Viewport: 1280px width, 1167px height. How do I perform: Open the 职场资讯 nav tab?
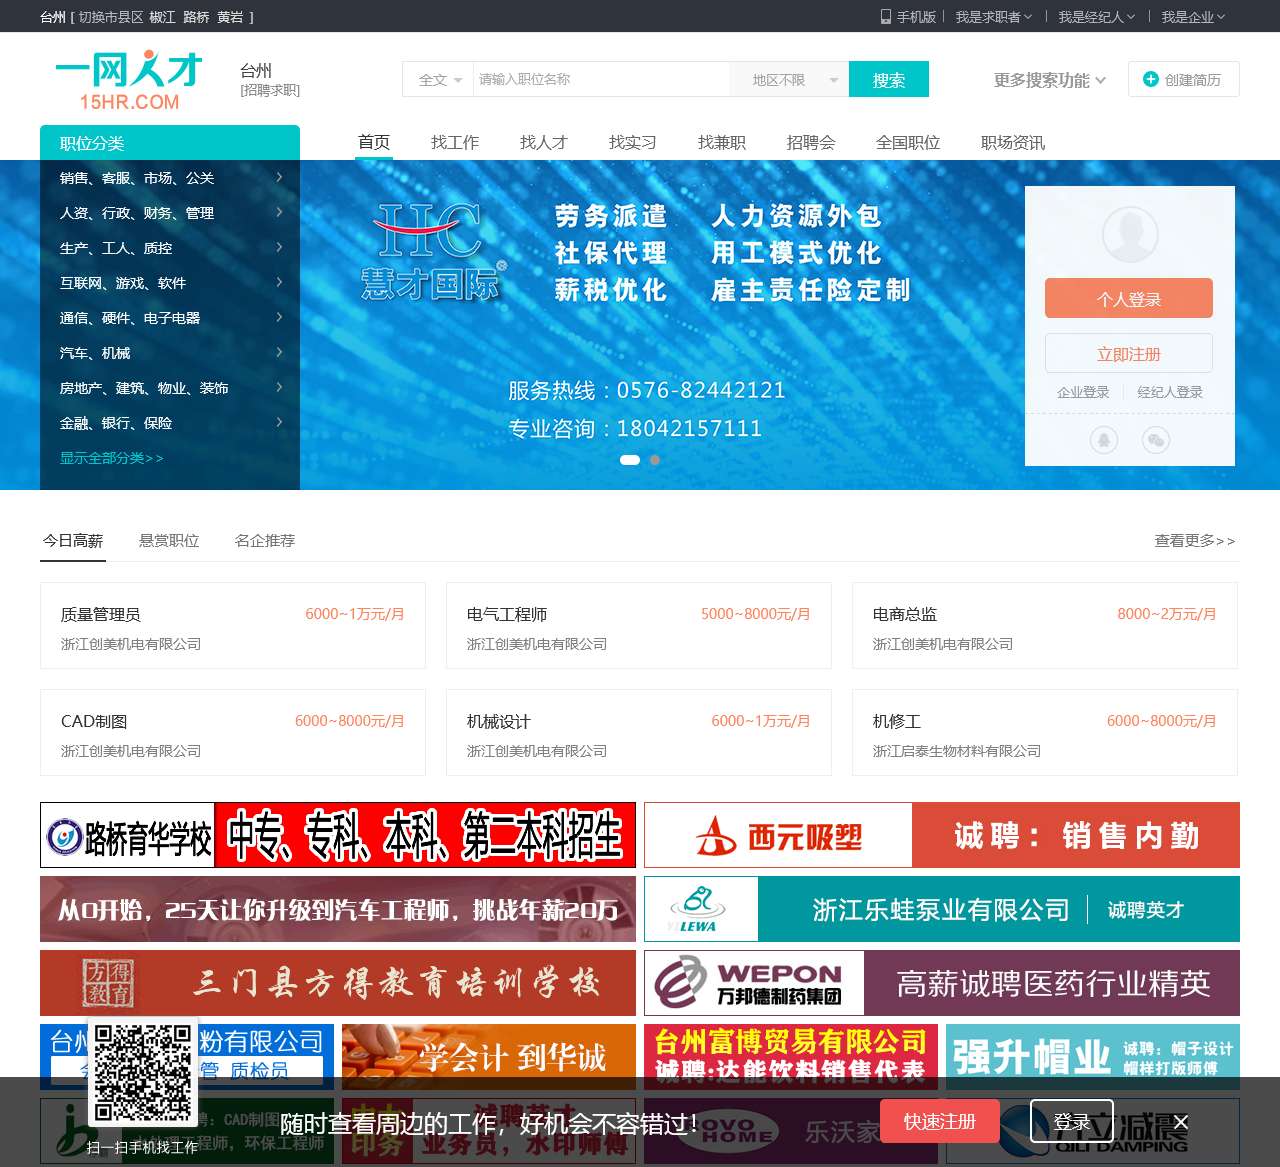(1013, 142)
